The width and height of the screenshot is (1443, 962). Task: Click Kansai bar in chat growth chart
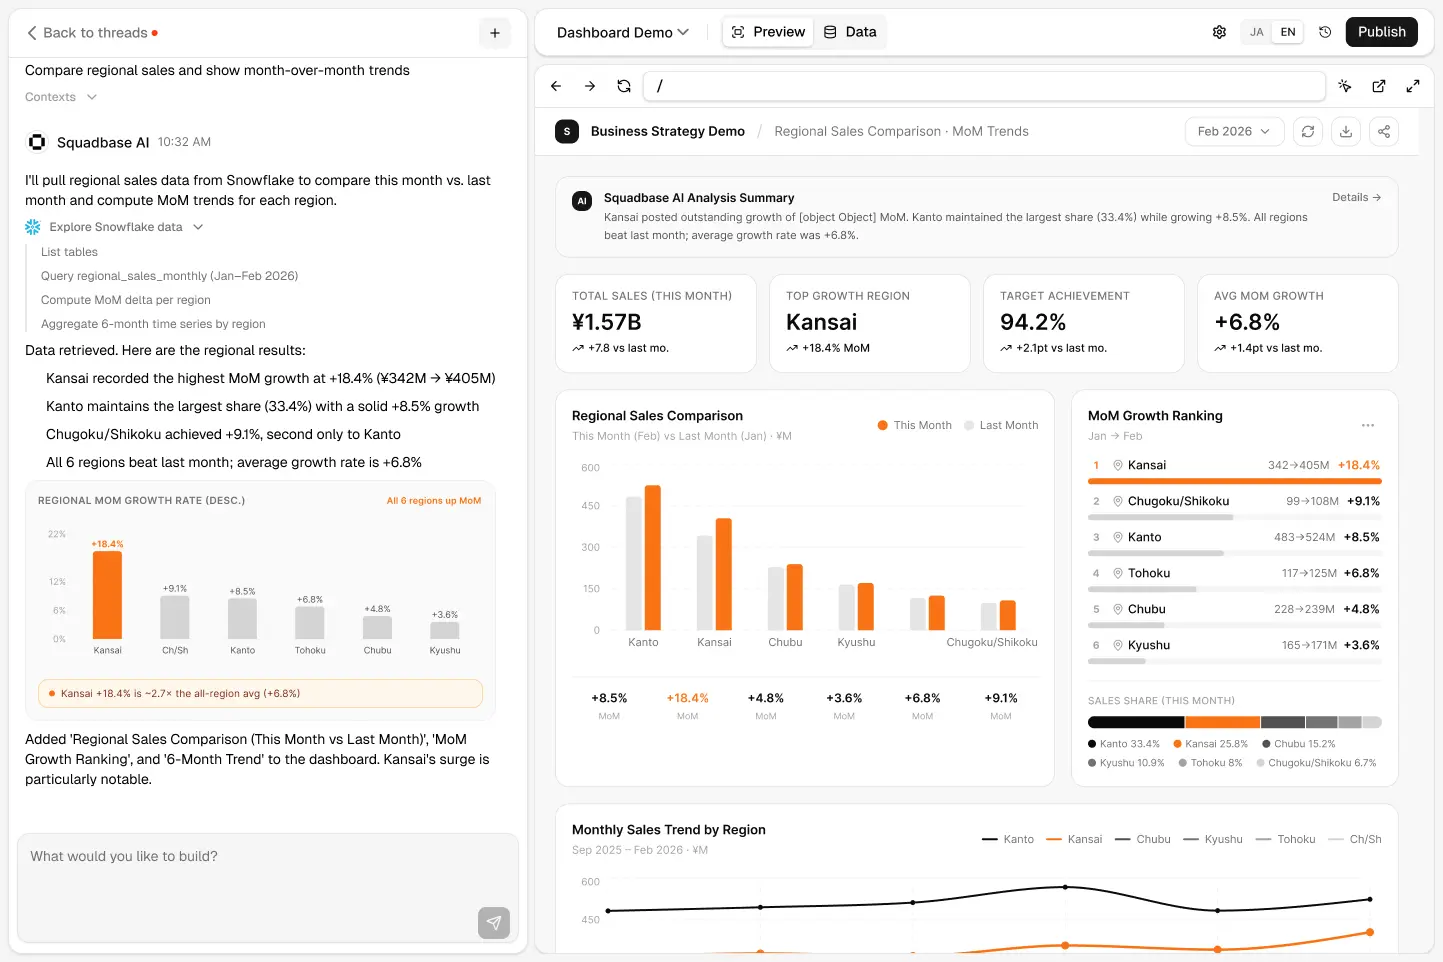[107, 595]
